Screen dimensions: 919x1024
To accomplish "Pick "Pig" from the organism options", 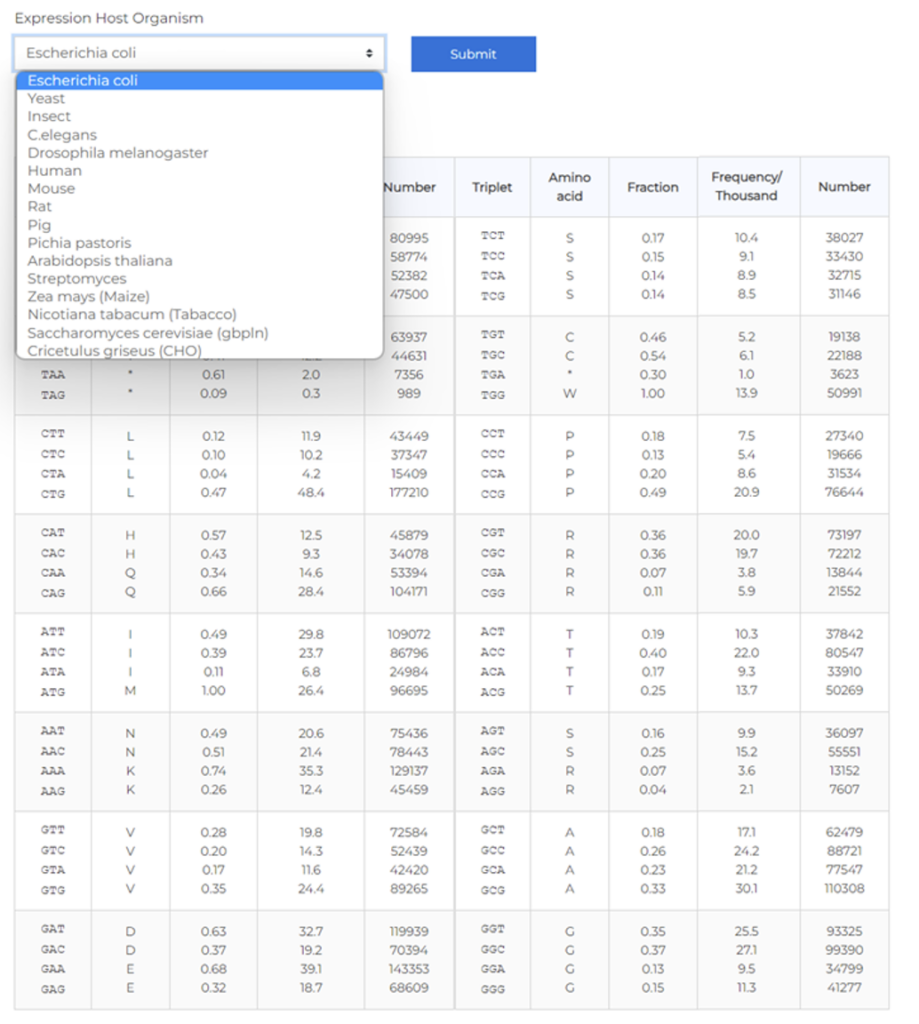I will click(38, 224).
